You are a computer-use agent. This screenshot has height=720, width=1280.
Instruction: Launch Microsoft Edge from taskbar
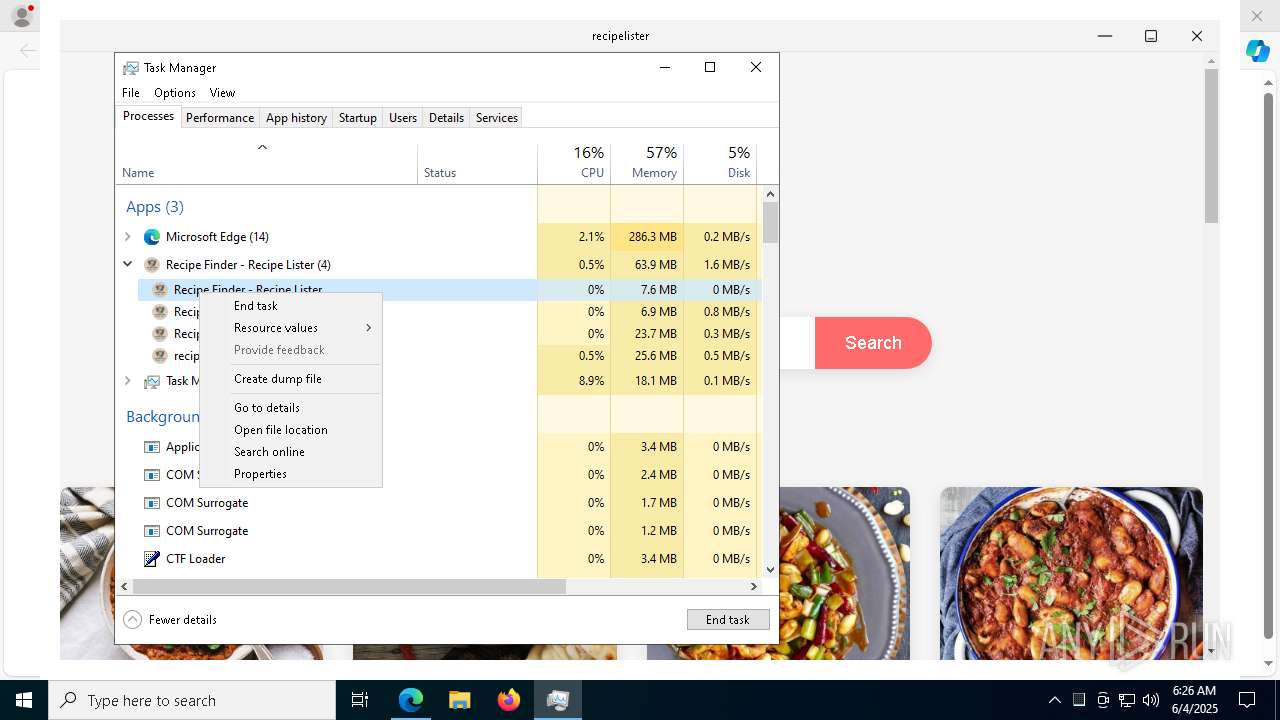coord(411,700)
